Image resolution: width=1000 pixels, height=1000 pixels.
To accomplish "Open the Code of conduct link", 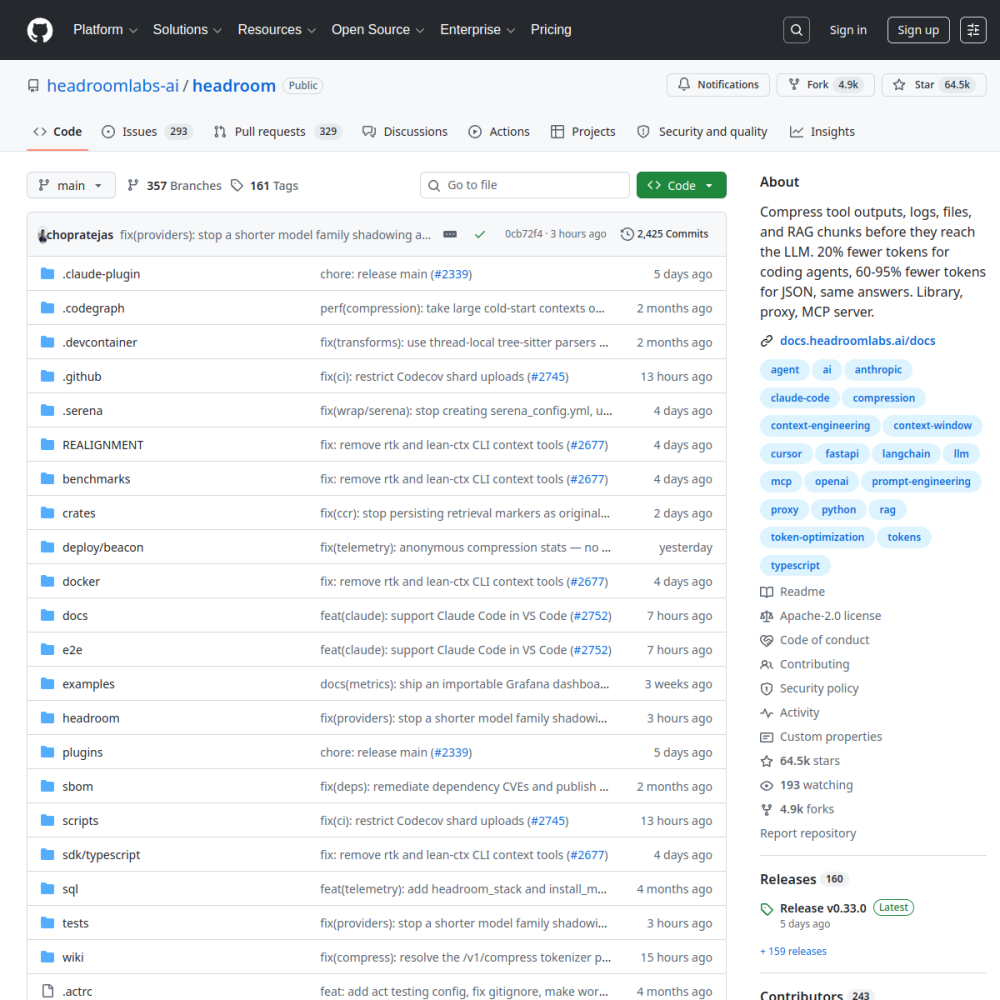I will [x=814, y=640].
